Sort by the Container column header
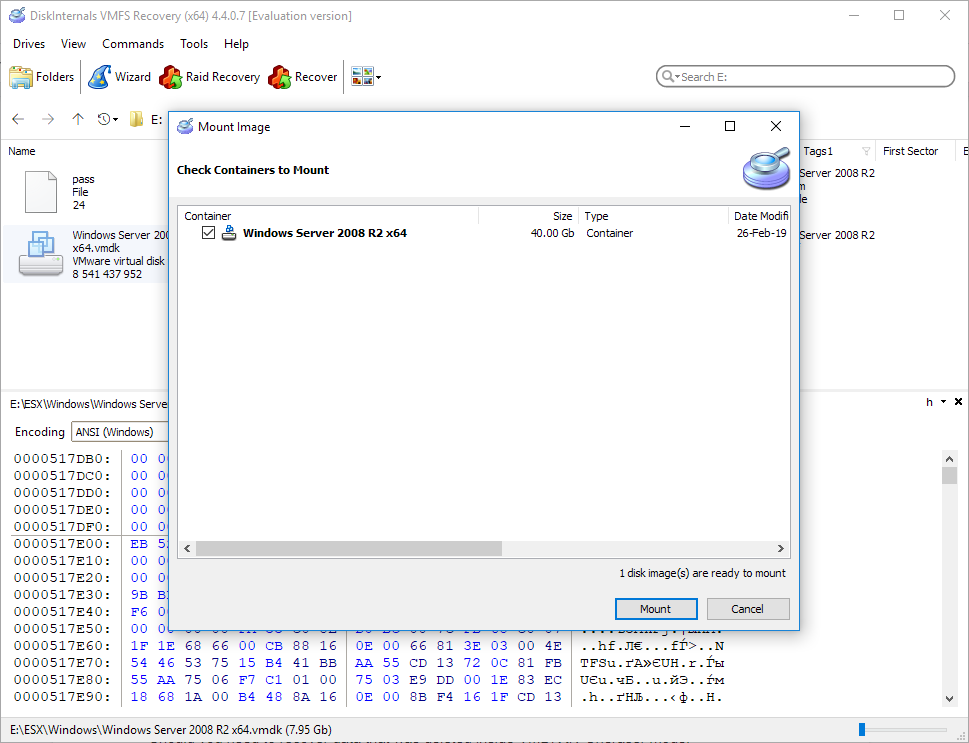This screenshot has width=969, height=743. (328, 216)
